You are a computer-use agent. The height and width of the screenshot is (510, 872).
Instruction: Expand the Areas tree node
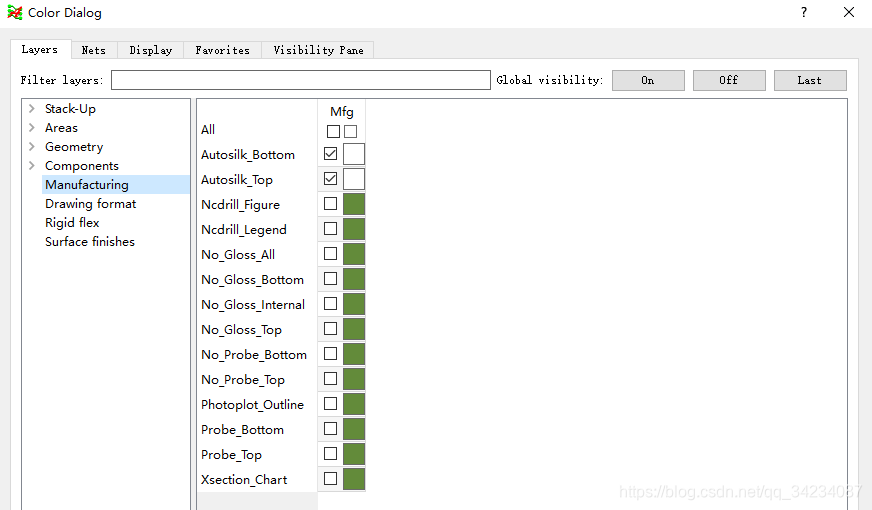coord(32,128)
